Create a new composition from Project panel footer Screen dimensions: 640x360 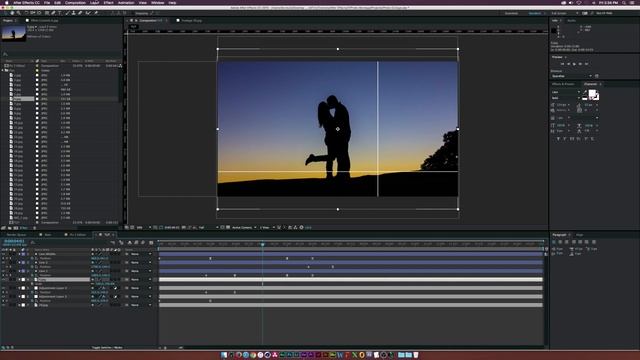point(16,228)
